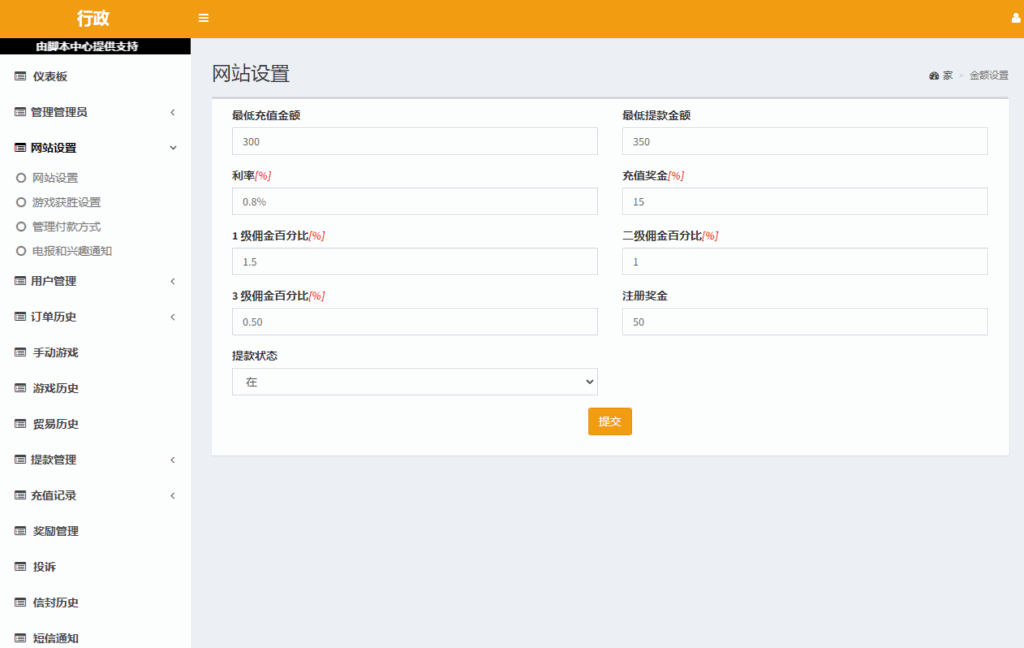Open the 短信通知 menu item
1024x648 pixels.
pos(55,638)
